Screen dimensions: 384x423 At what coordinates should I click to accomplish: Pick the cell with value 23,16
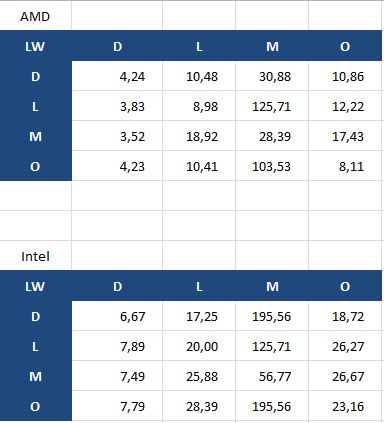coord(345,406)
